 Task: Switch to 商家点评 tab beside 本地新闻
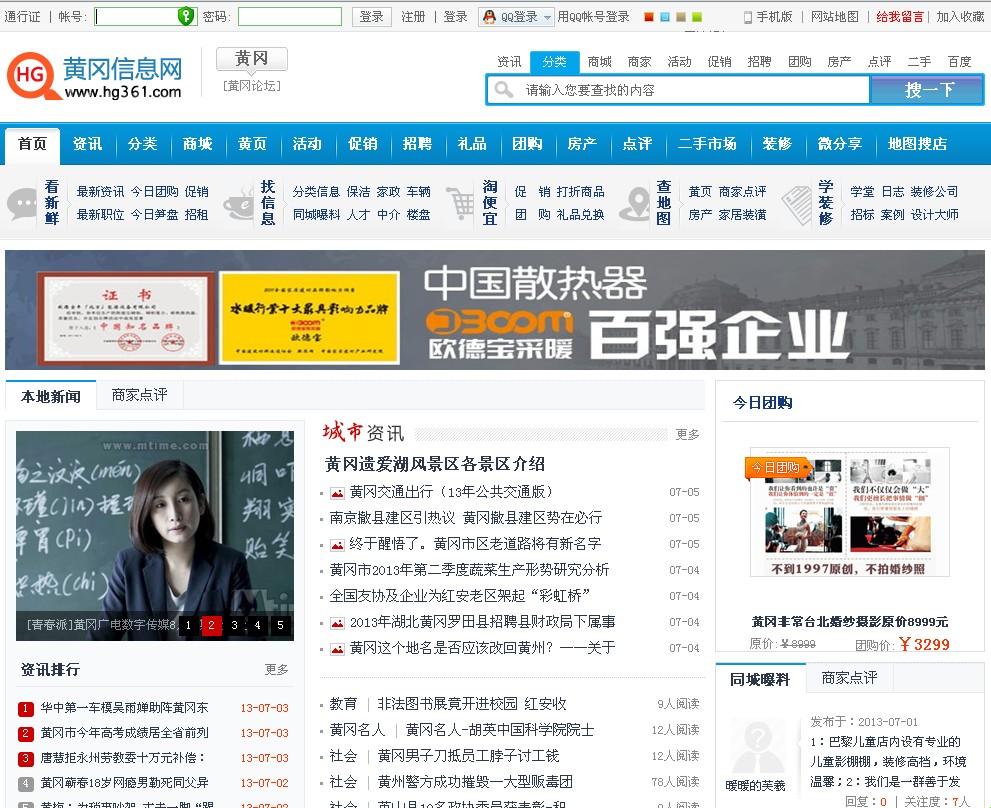click(x=140, y=395)
